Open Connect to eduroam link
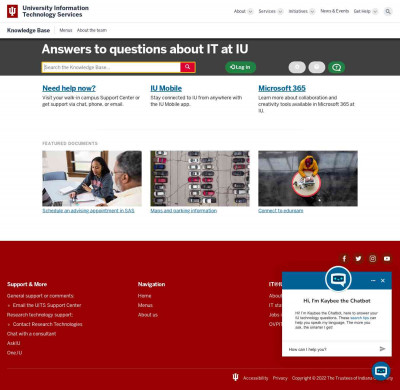 (x=281, y=211)
